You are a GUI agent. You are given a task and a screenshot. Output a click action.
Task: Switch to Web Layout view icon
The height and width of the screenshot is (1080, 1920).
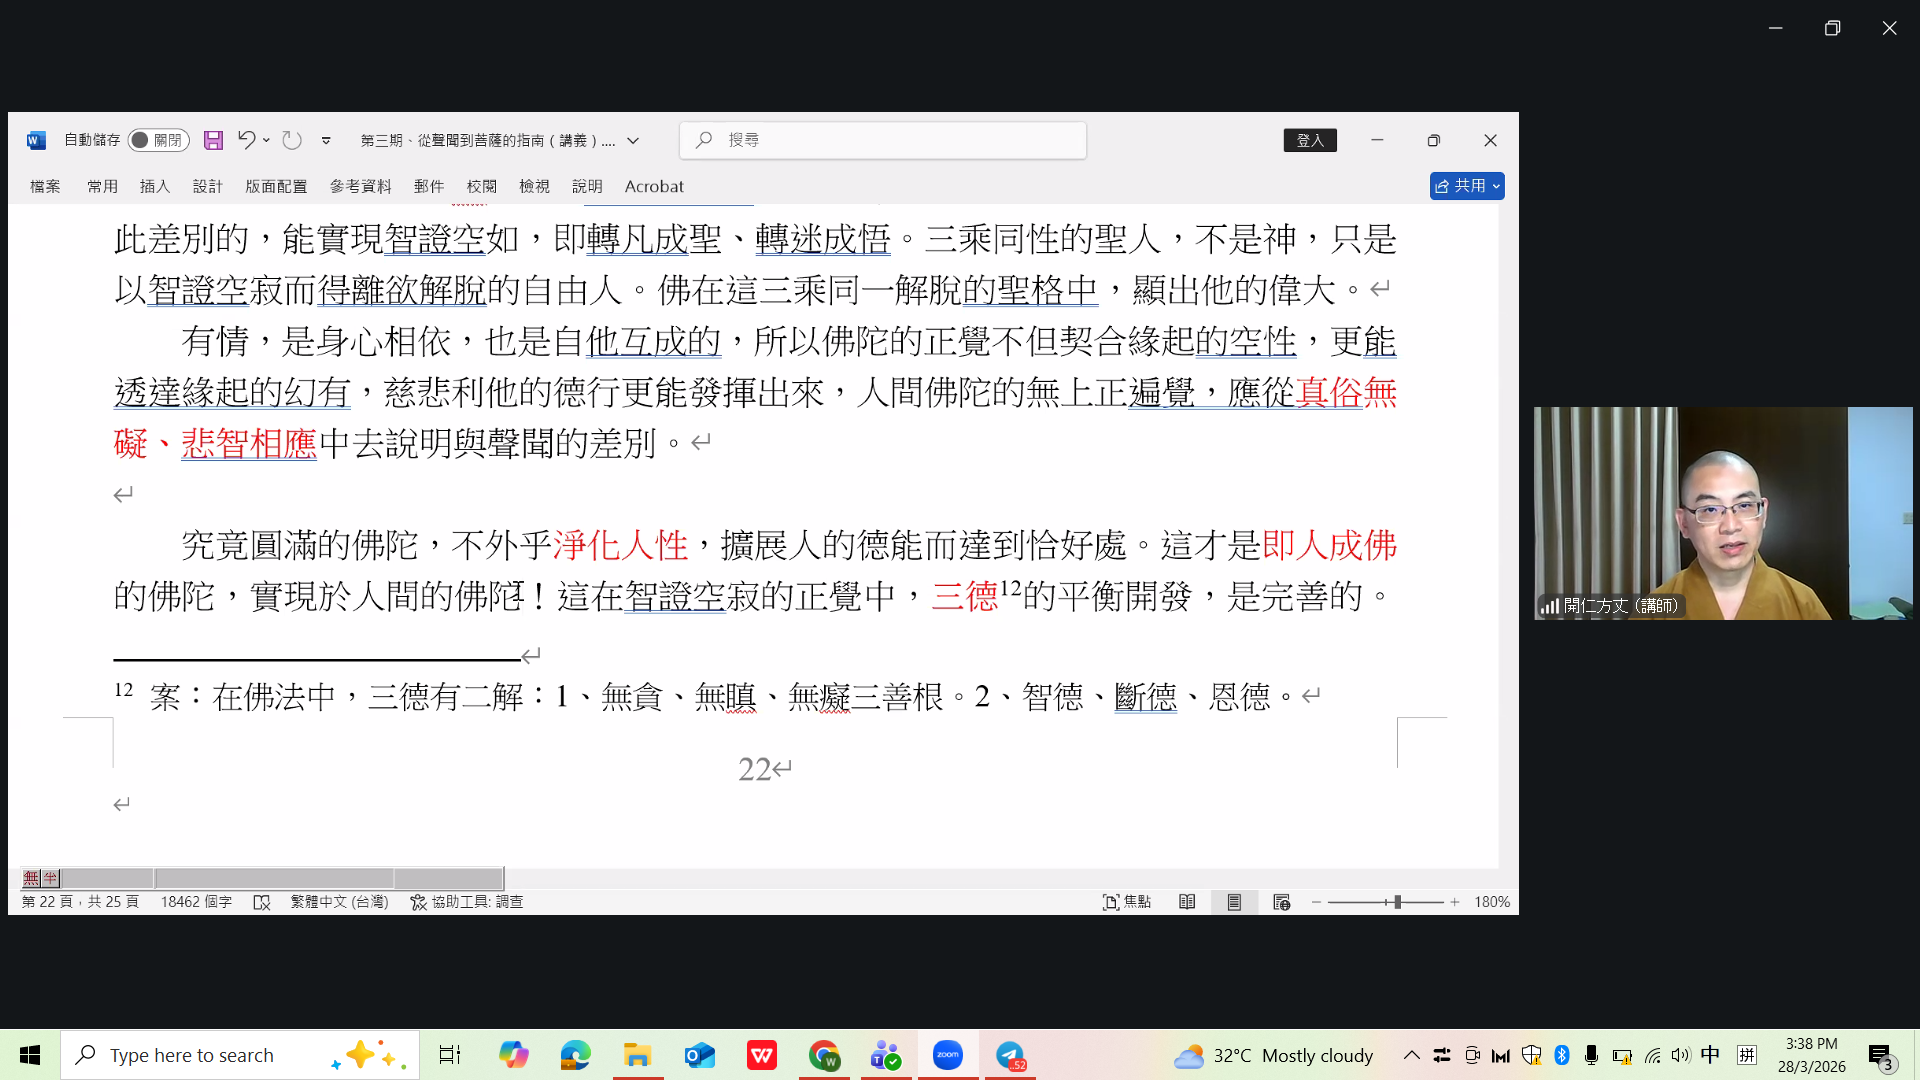[1281, 902]
